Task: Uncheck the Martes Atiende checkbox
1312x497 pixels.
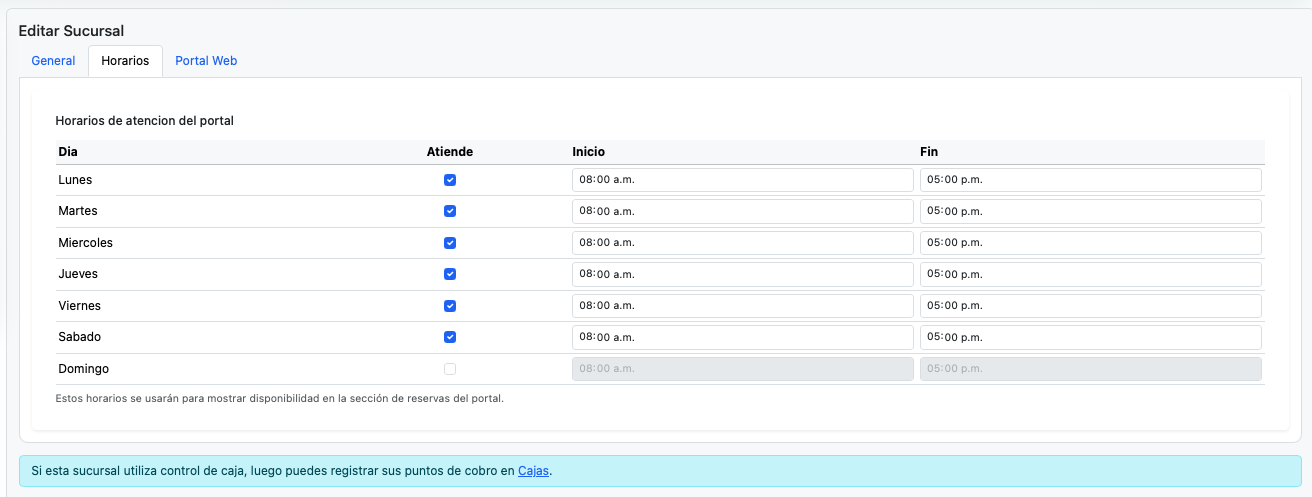Action: click(450, 211)
